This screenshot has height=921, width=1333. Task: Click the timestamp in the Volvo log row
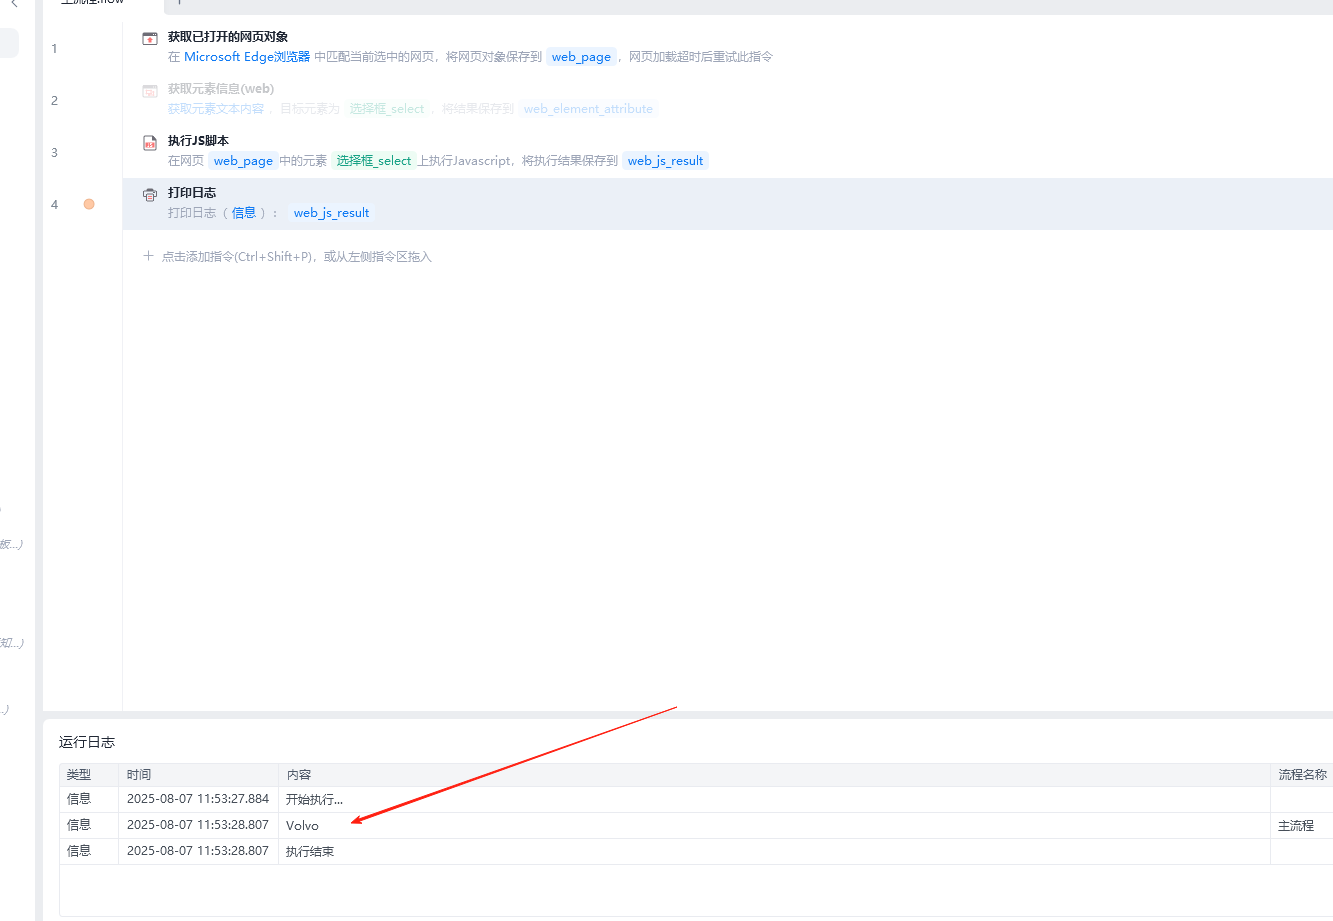point(198,825)
